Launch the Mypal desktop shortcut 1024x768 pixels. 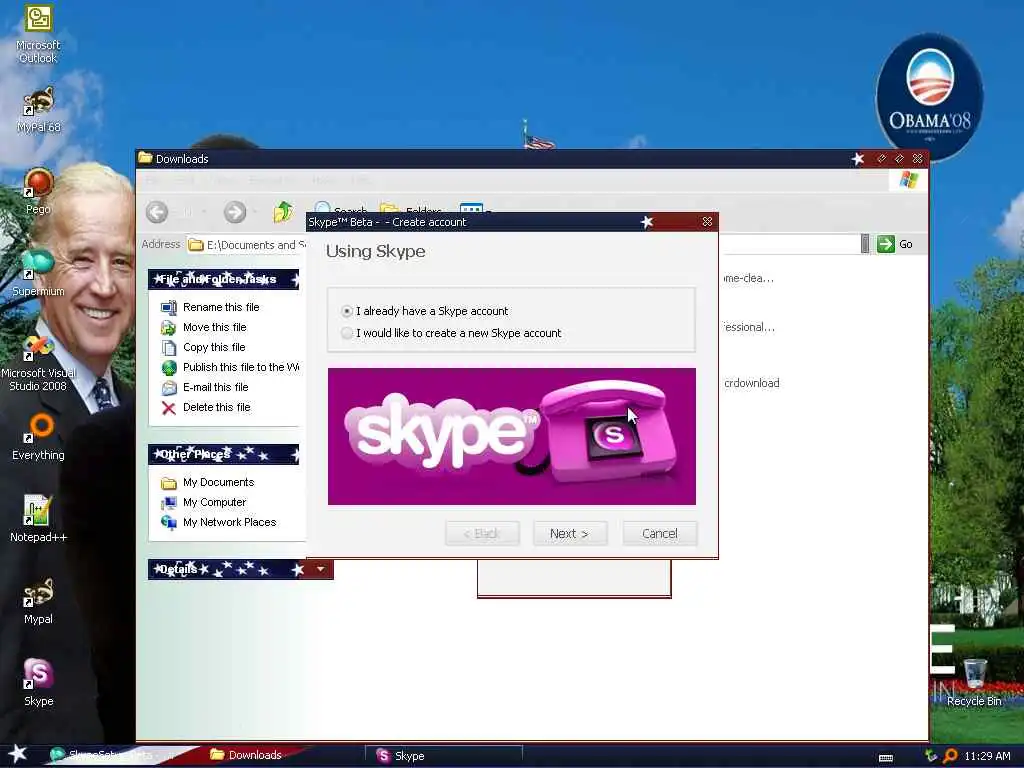[38, 601]
